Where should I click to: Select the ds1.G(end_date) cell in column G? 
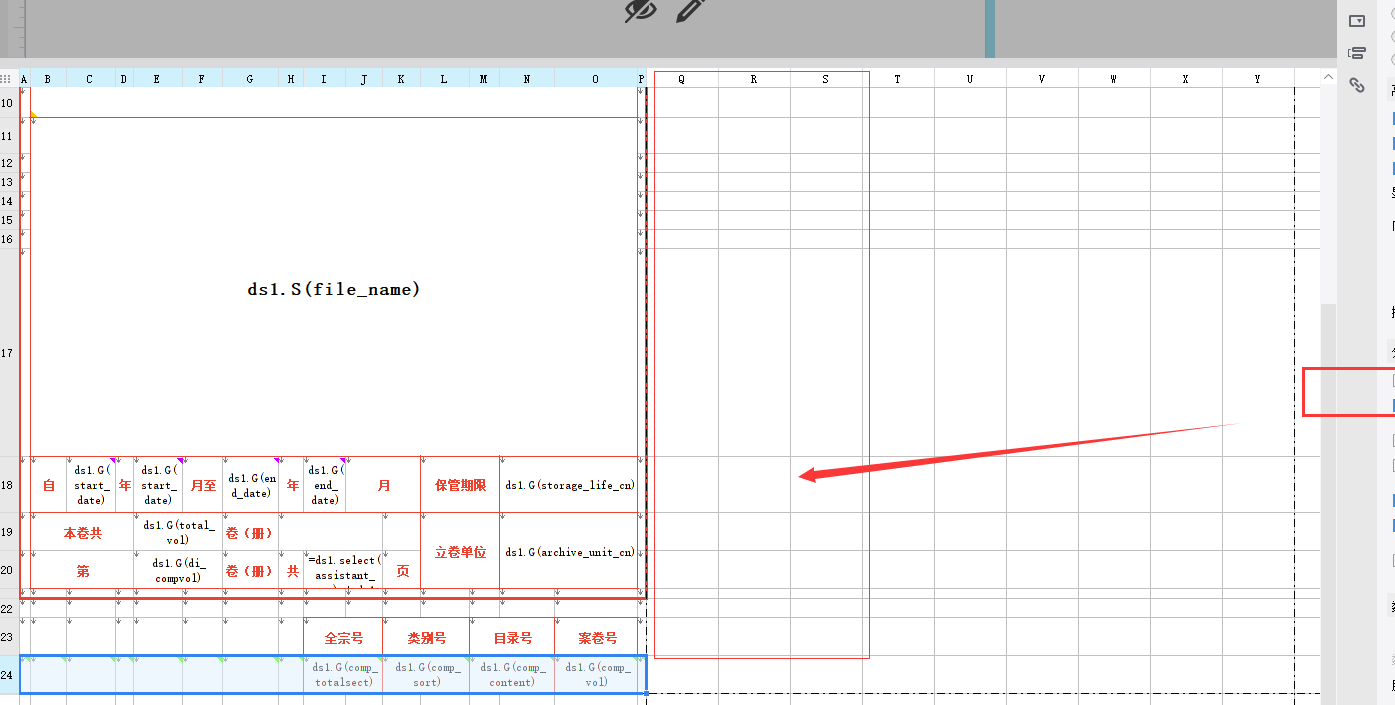click(x=250, y=485)
